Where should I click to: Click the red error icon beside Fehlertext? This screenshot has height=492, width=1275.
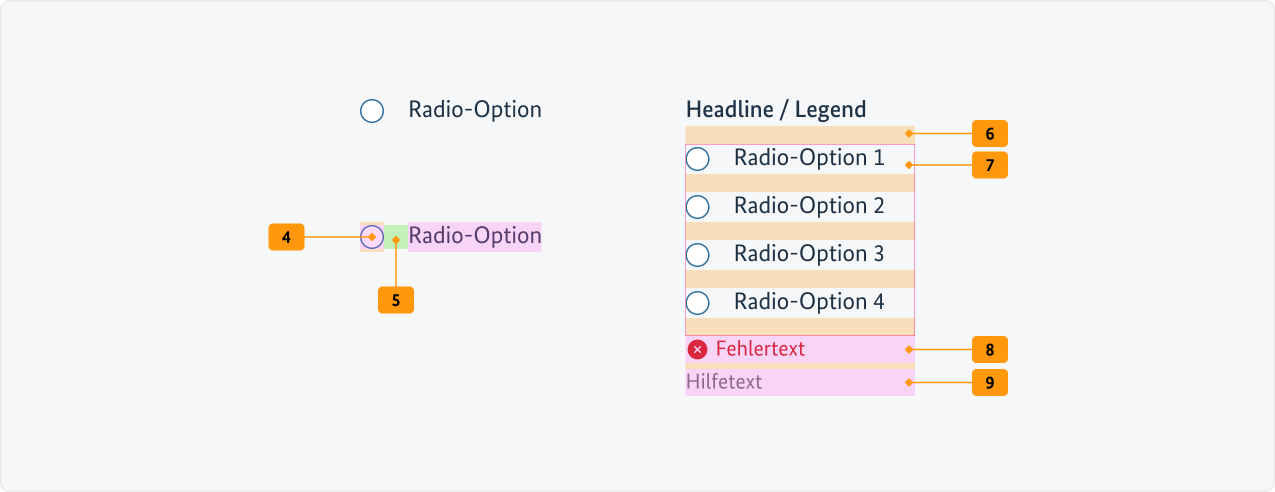coord(698,349)
